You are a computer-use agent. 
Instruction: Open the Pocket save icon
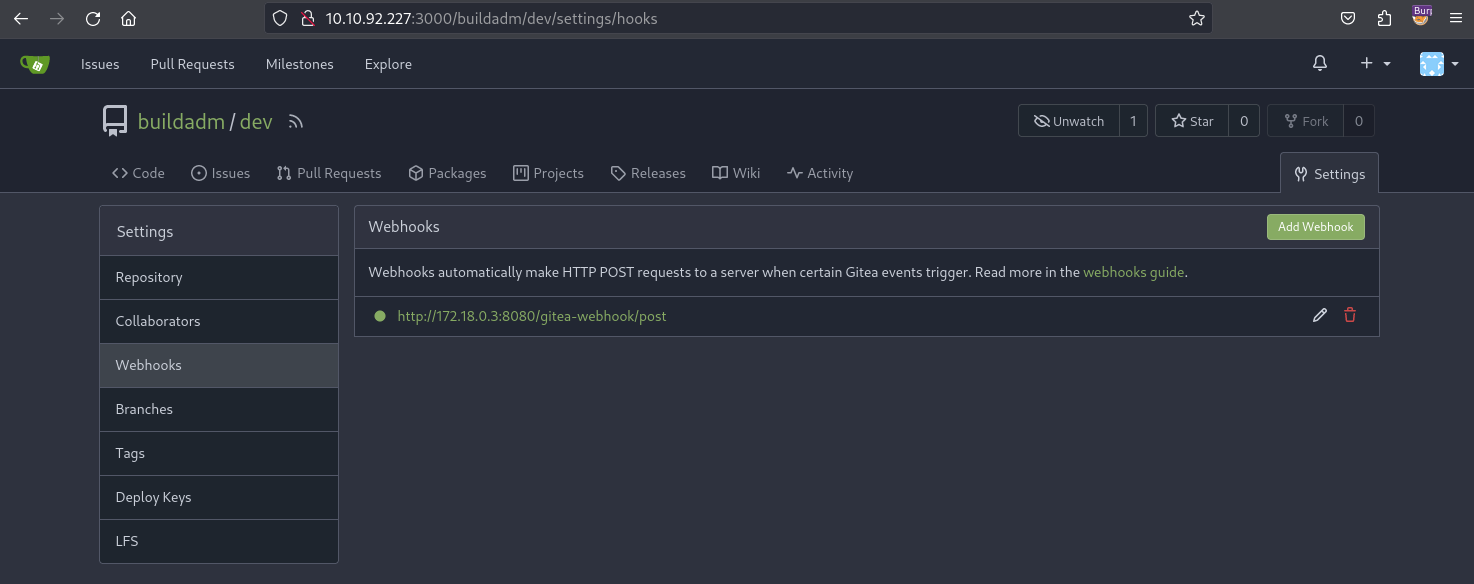pos(1348,18)
